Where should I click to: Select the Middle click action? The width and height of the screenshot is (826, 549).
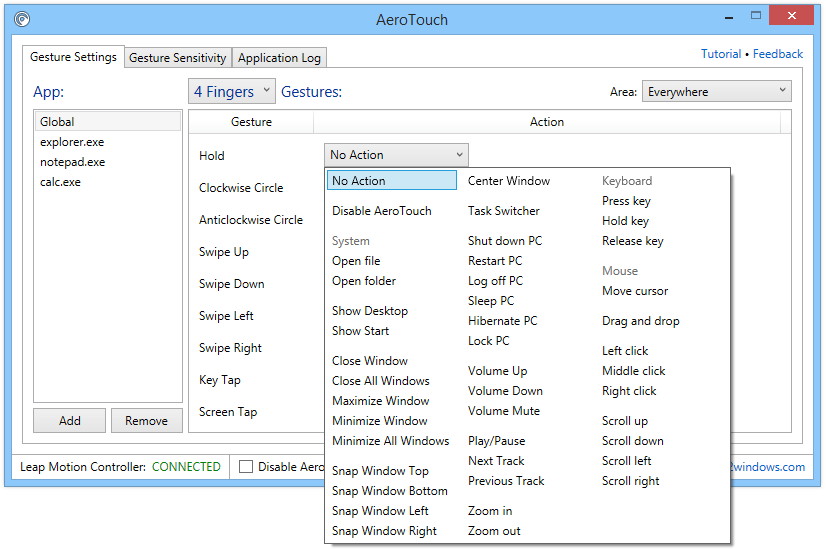pos(634,371)
